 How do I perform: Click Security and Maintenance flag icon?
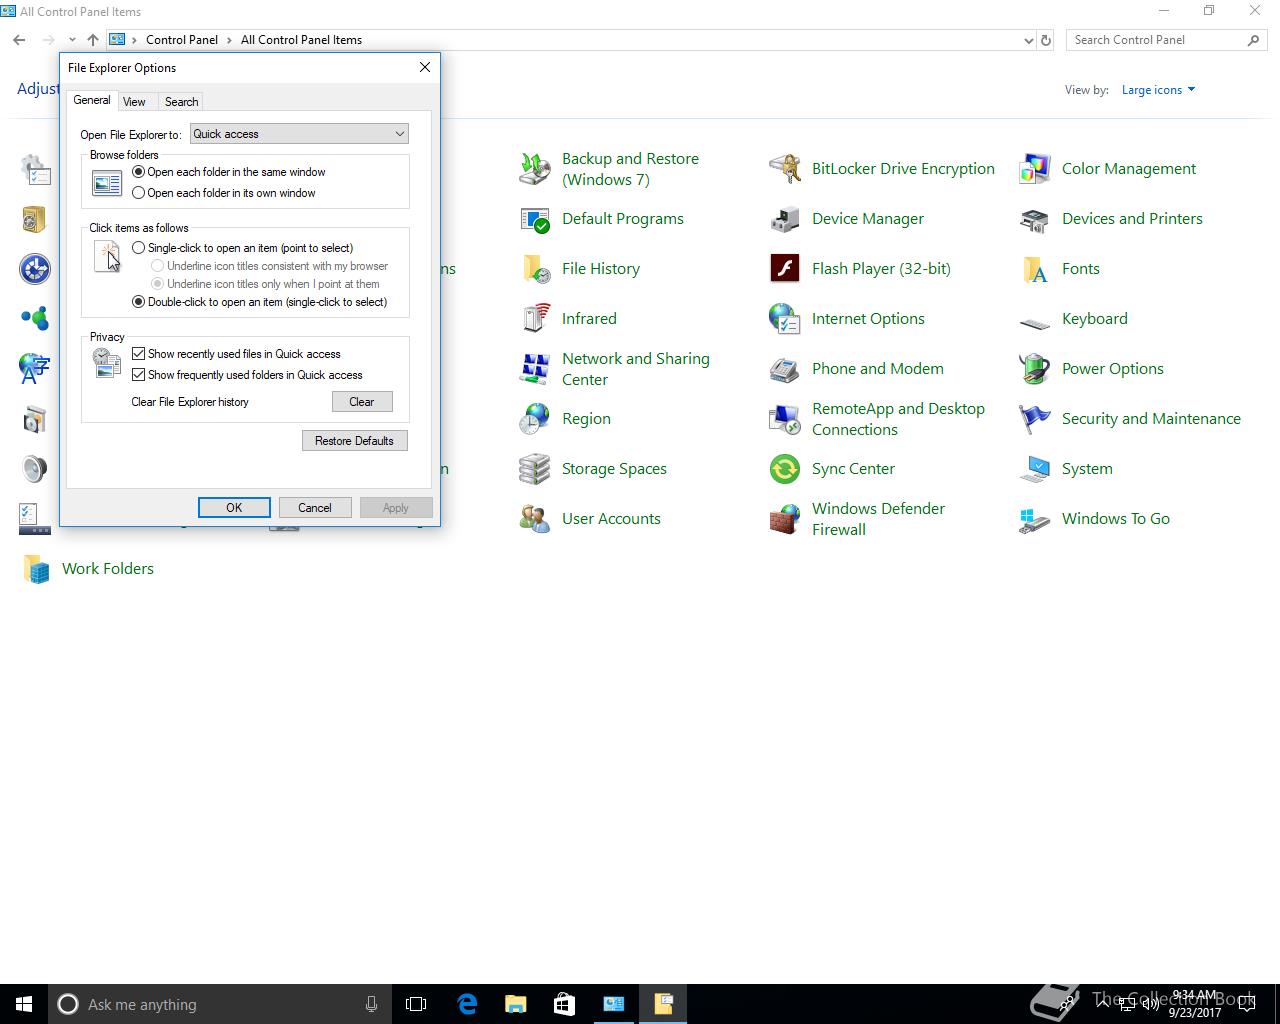point(1035,419)
